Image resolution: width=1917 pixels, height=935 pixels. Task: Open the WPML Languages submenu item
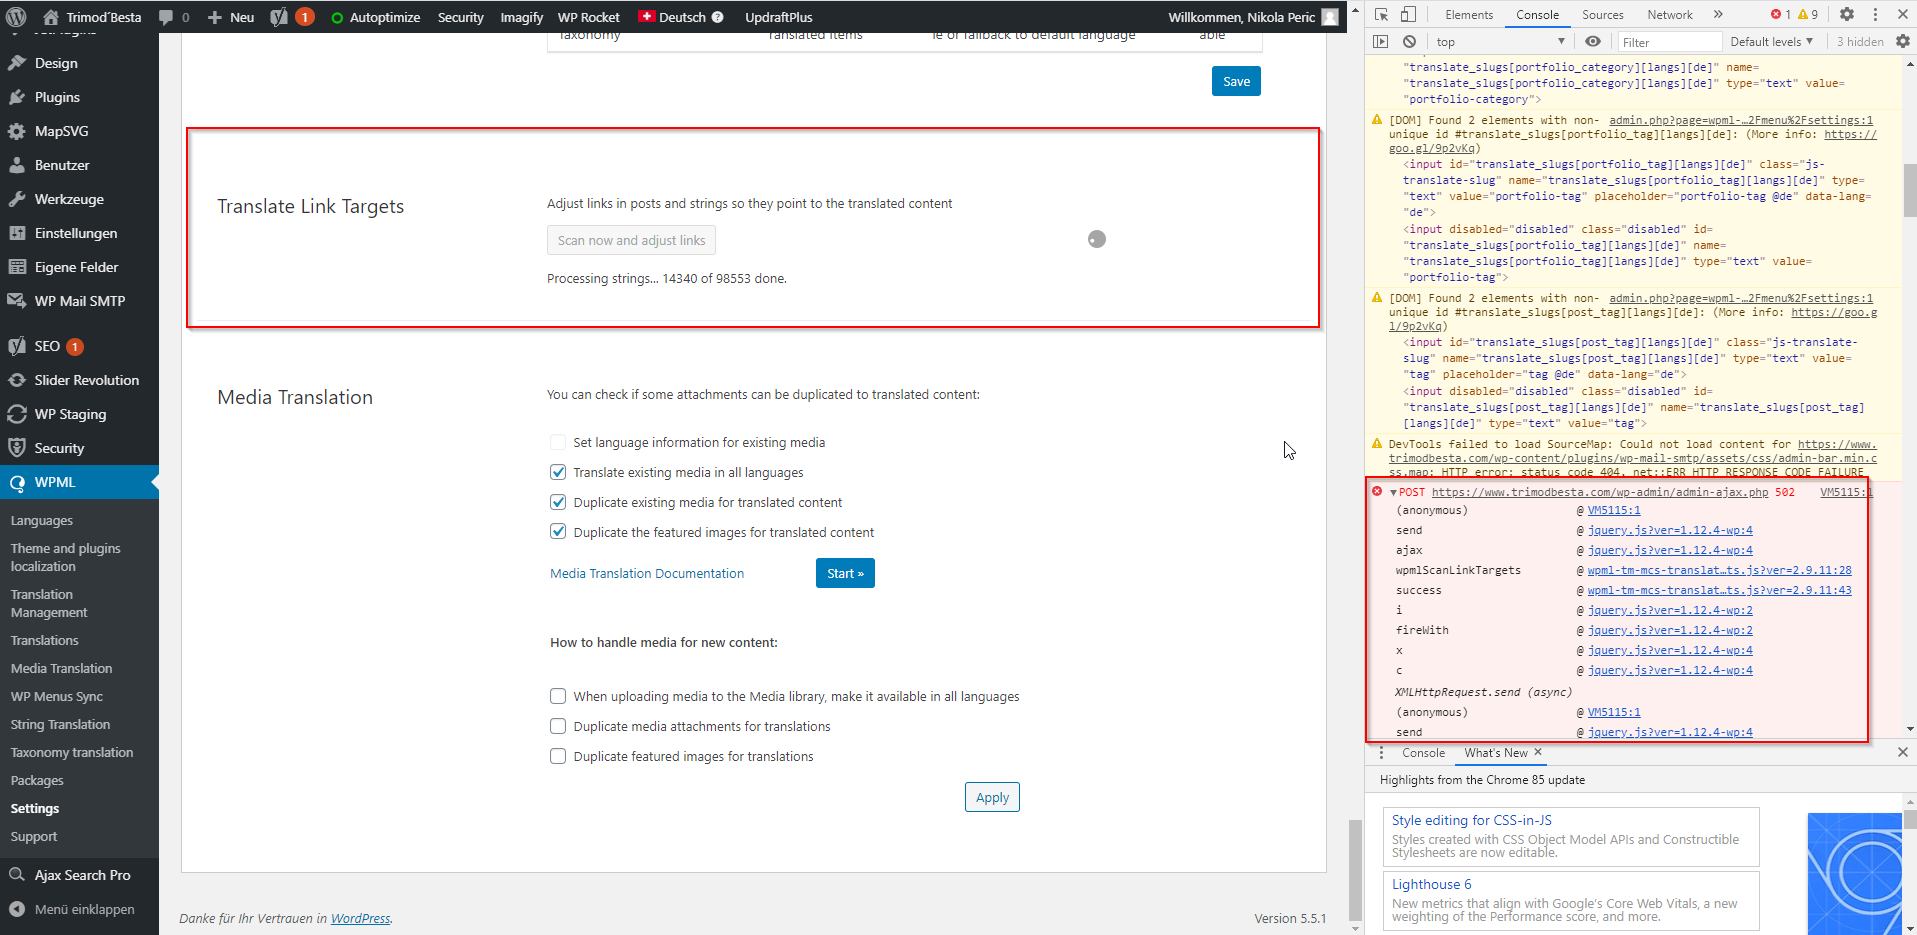coord(42,520)
